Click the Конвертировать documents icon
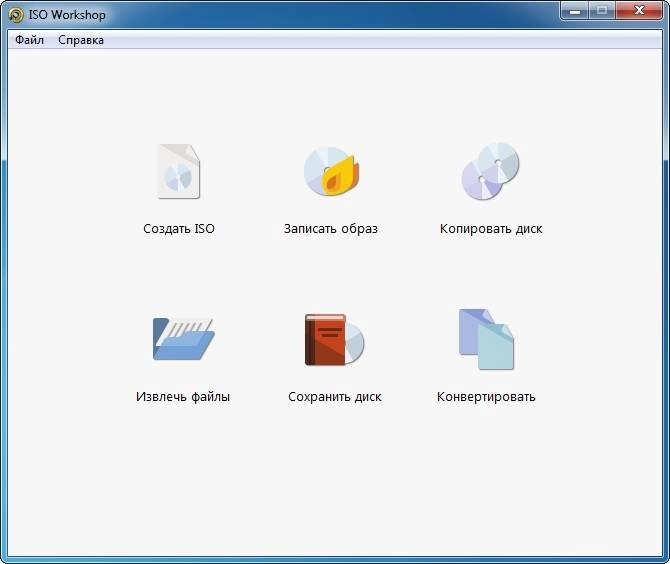 click(486, 339)
